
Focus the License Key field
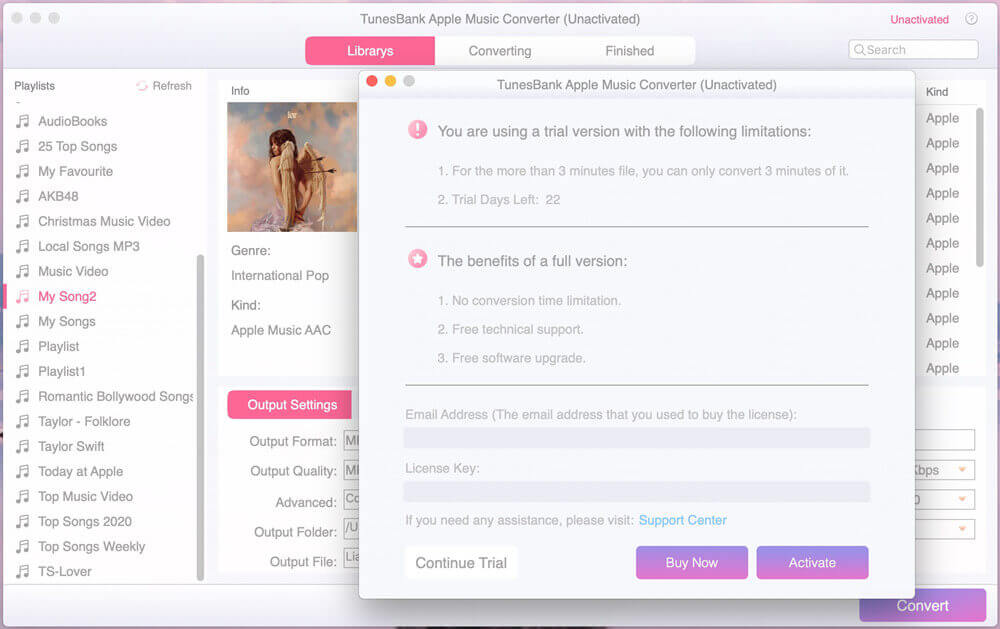636,491
